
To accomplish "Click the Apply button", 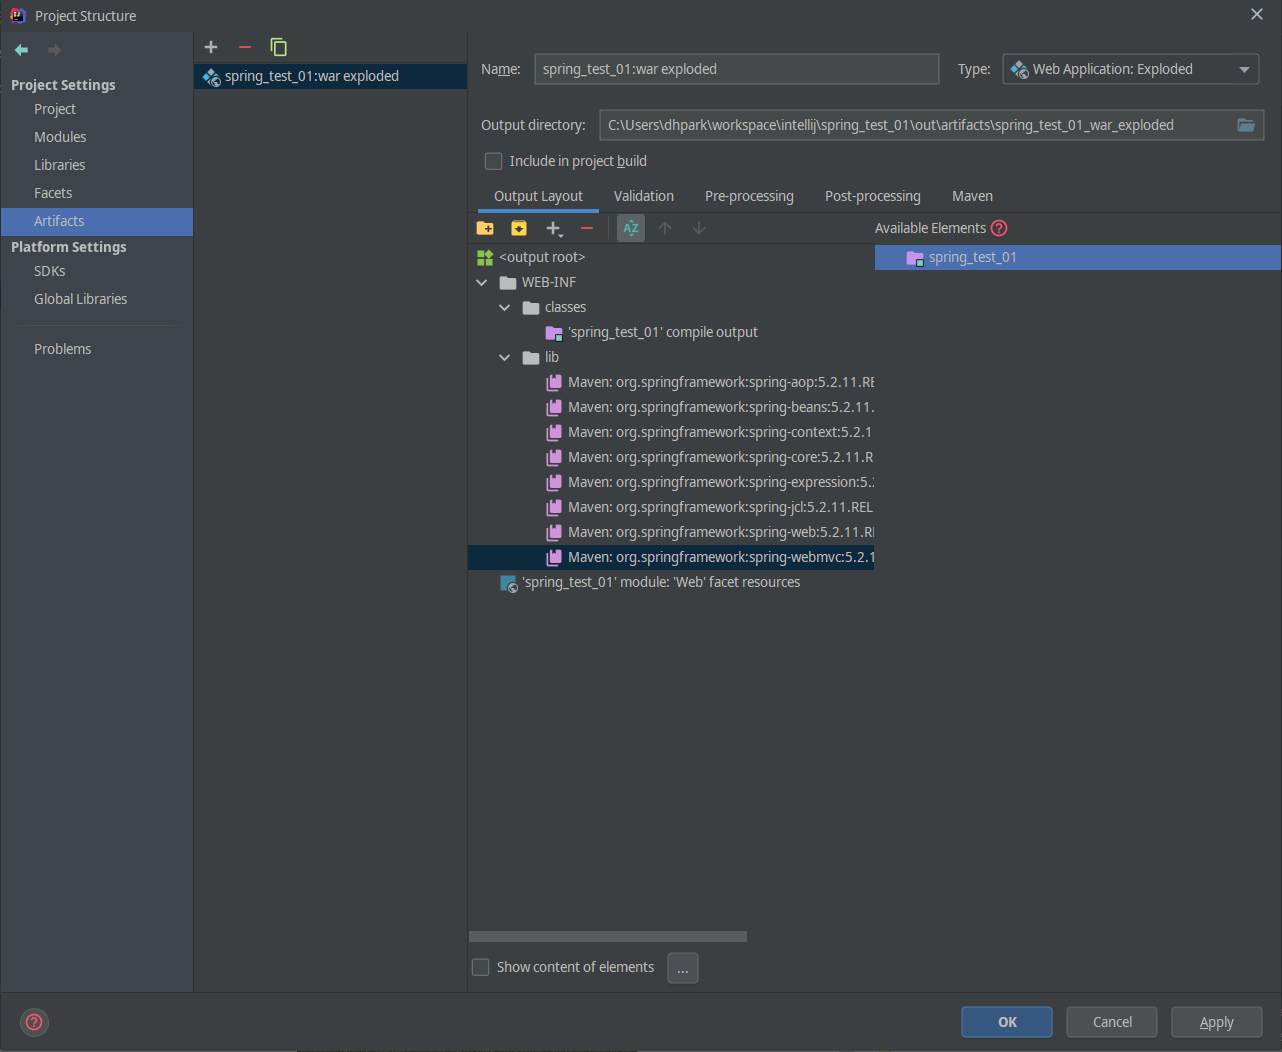I will point(1217,1022).
